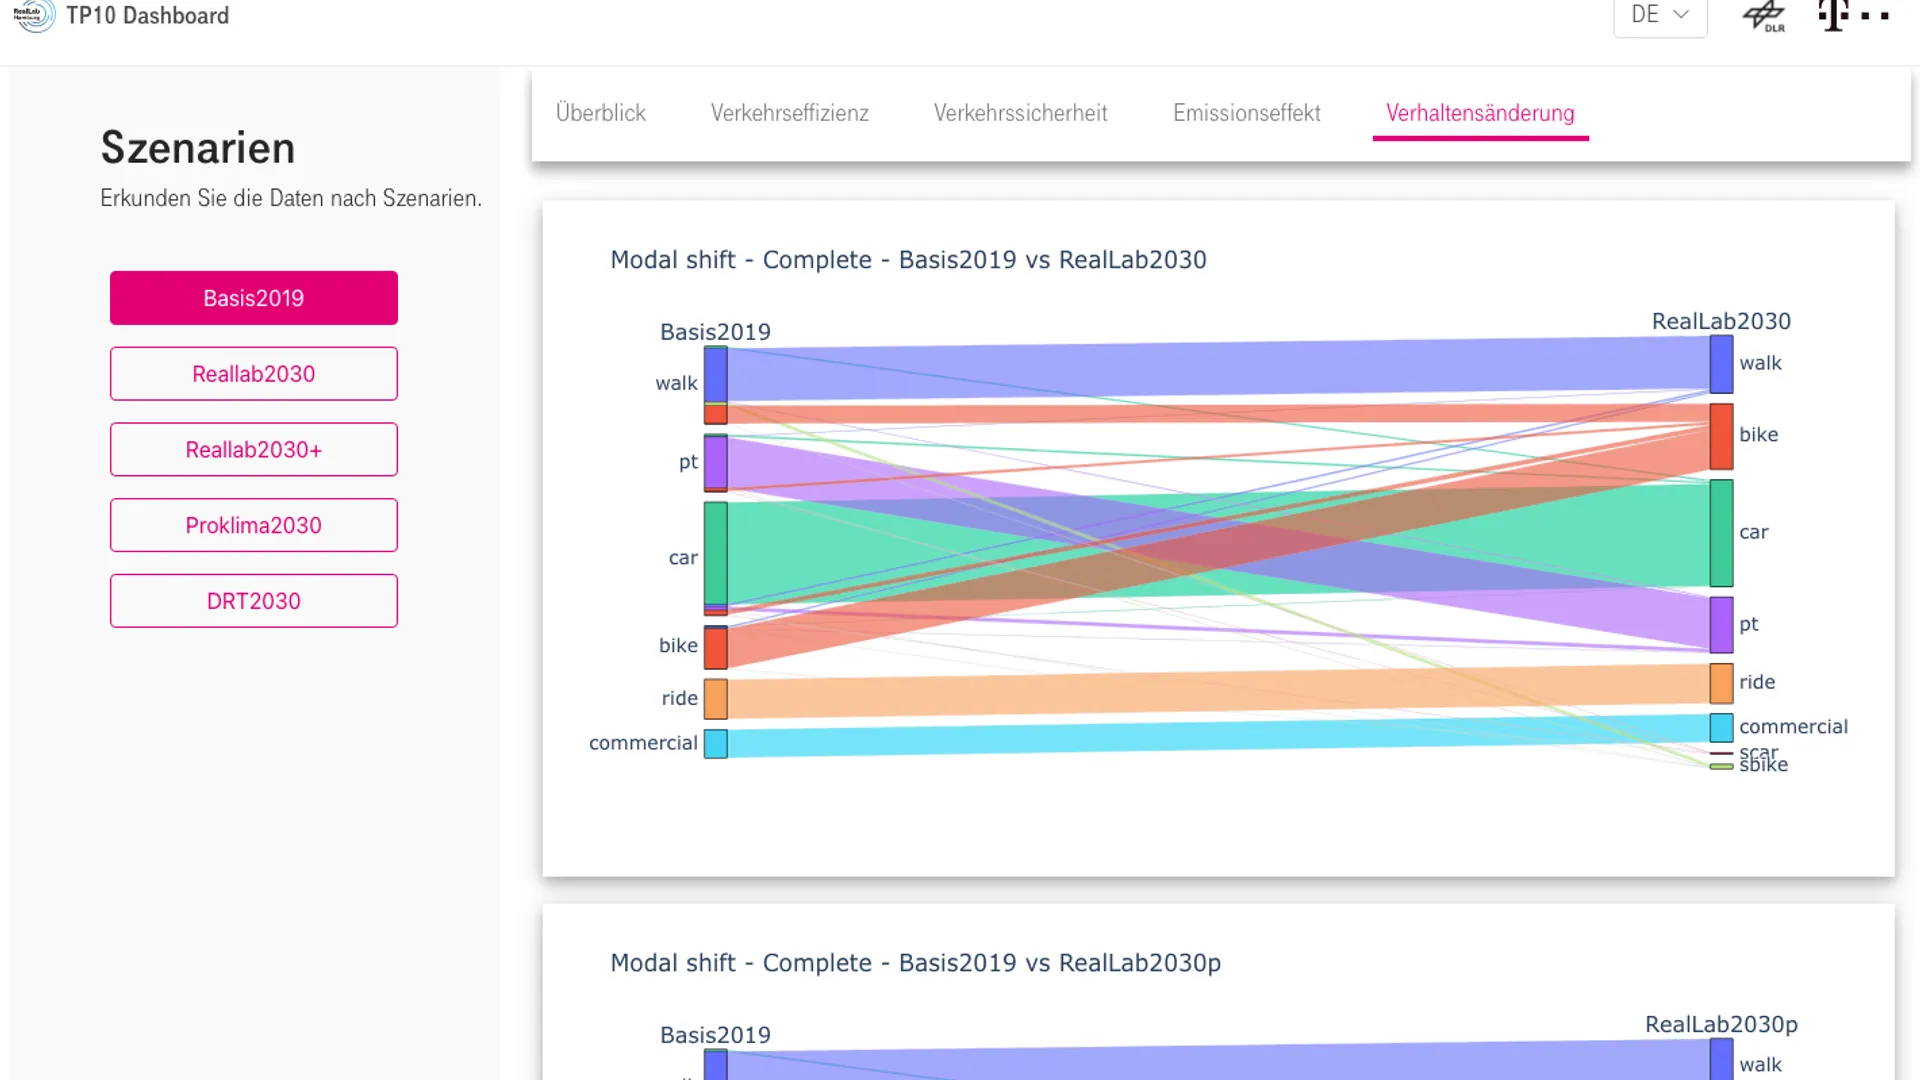Click the Basis2019 column label in first chart
The image size is (1920, 1080).
(x=715, y=332)
